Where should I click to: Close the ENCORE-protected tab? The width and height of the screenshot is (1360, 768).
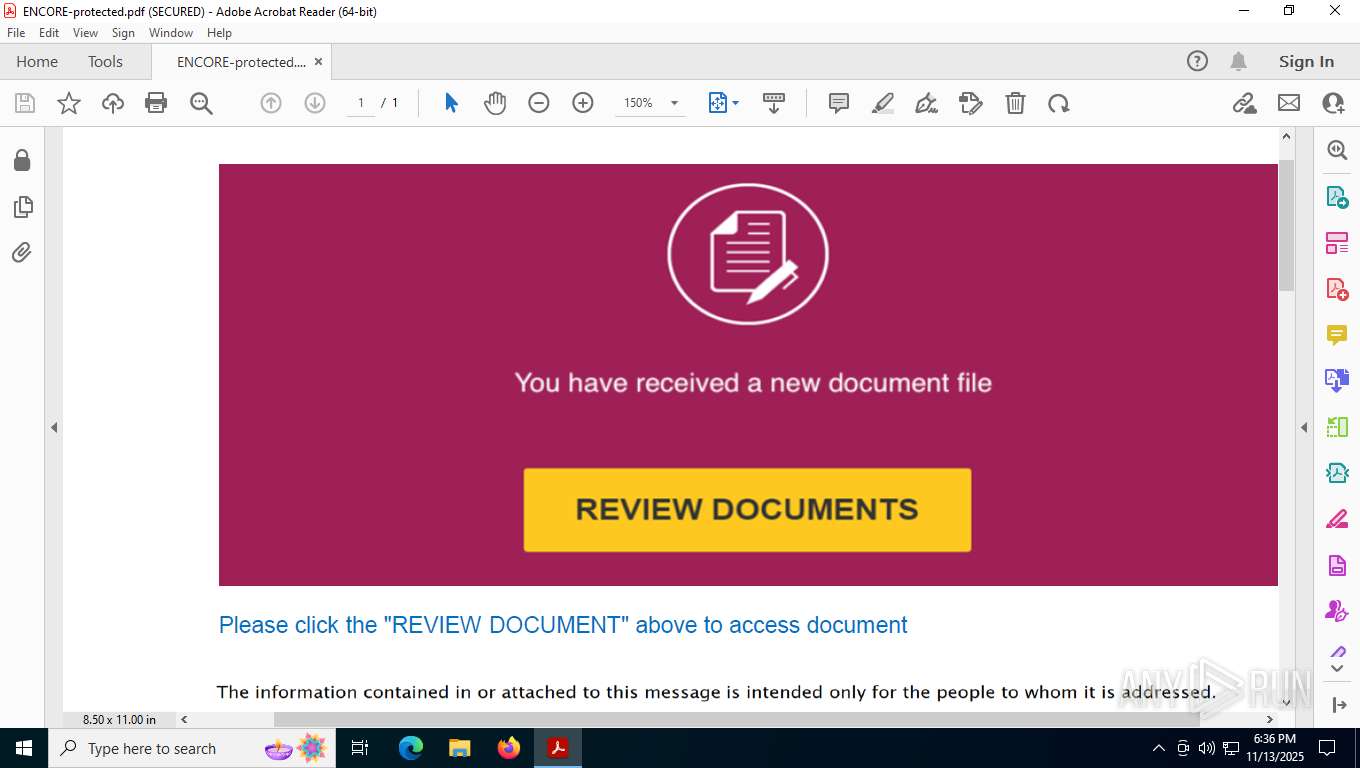pyautogui.click(x=318, y=61)
